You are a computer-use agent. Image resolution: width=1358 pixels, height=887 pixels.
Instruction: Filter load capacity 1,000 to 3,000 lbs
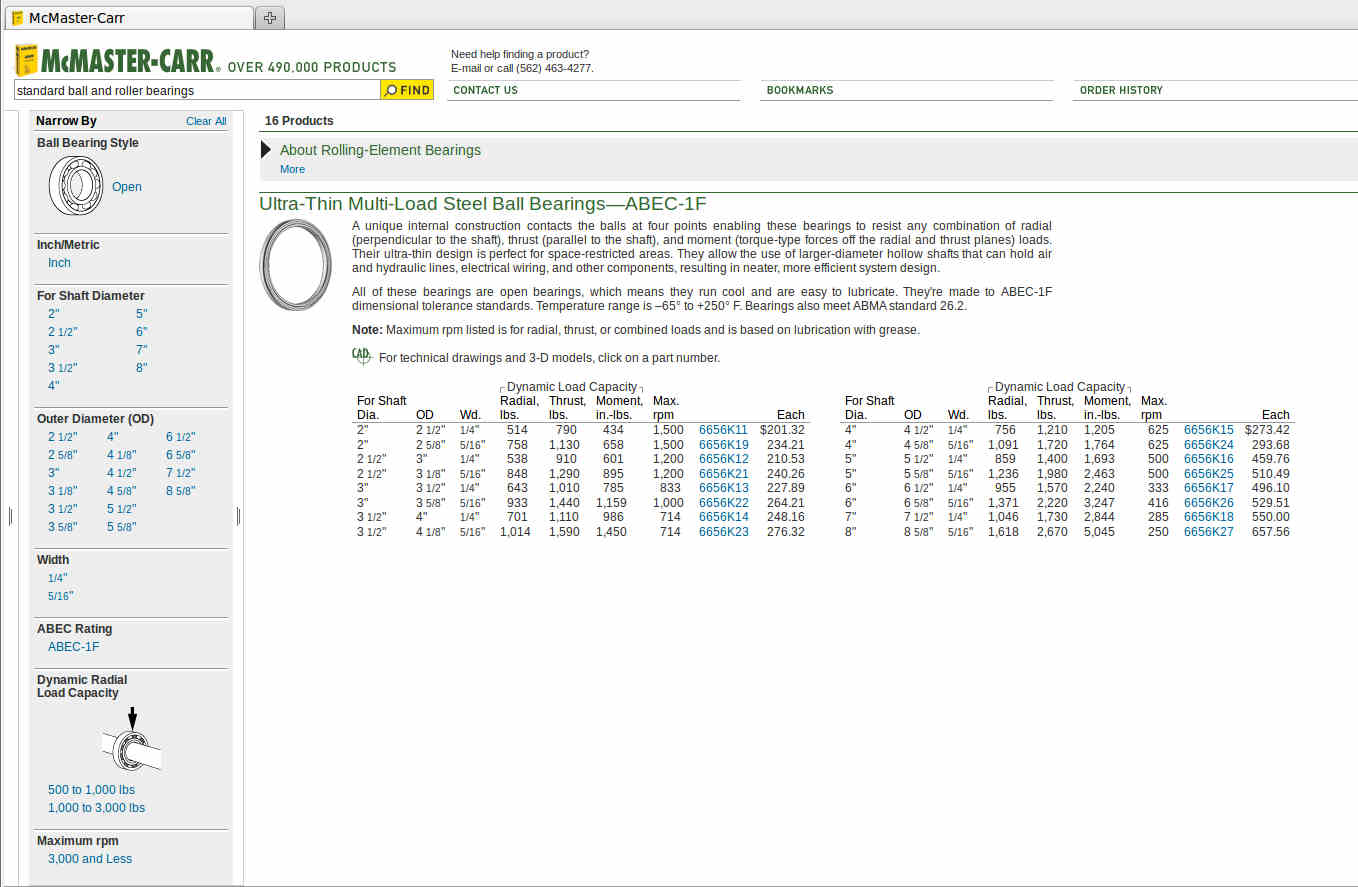pyautogui.click(x=96, y=808)
